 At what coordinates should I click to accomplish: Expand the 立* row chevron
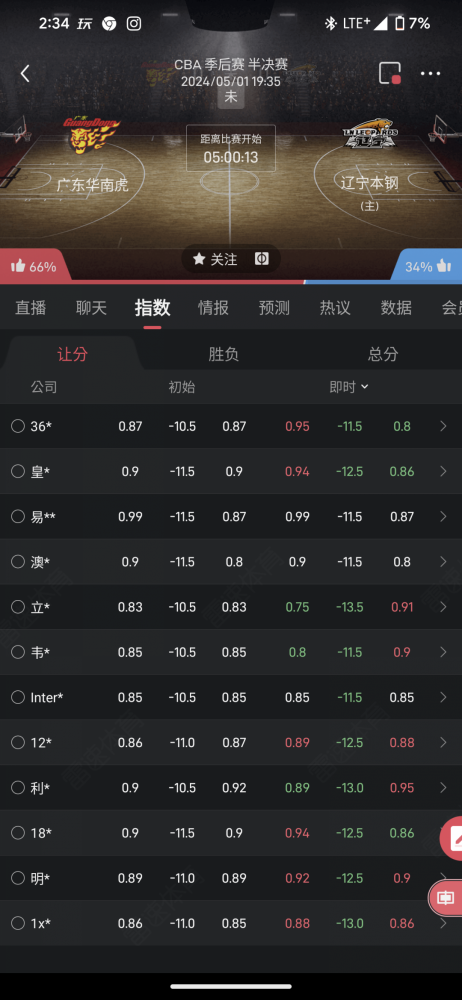pos(443,607)
